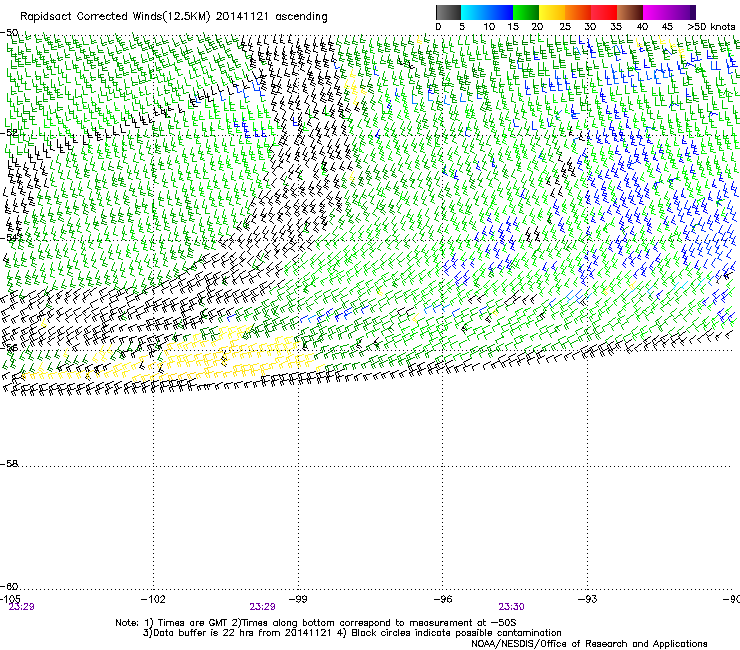Click the 23:29 time label under -105

click(21, 607)
